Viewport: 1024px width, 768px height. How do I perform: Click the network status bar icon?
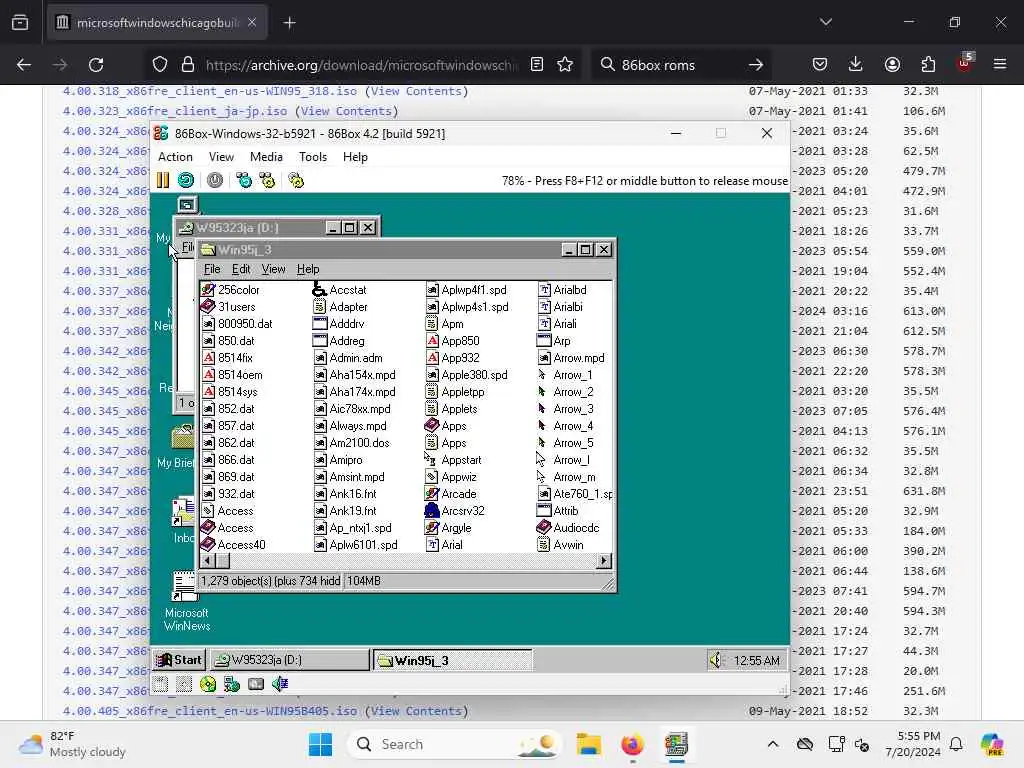pyautogui.click(x=232, y=684)
